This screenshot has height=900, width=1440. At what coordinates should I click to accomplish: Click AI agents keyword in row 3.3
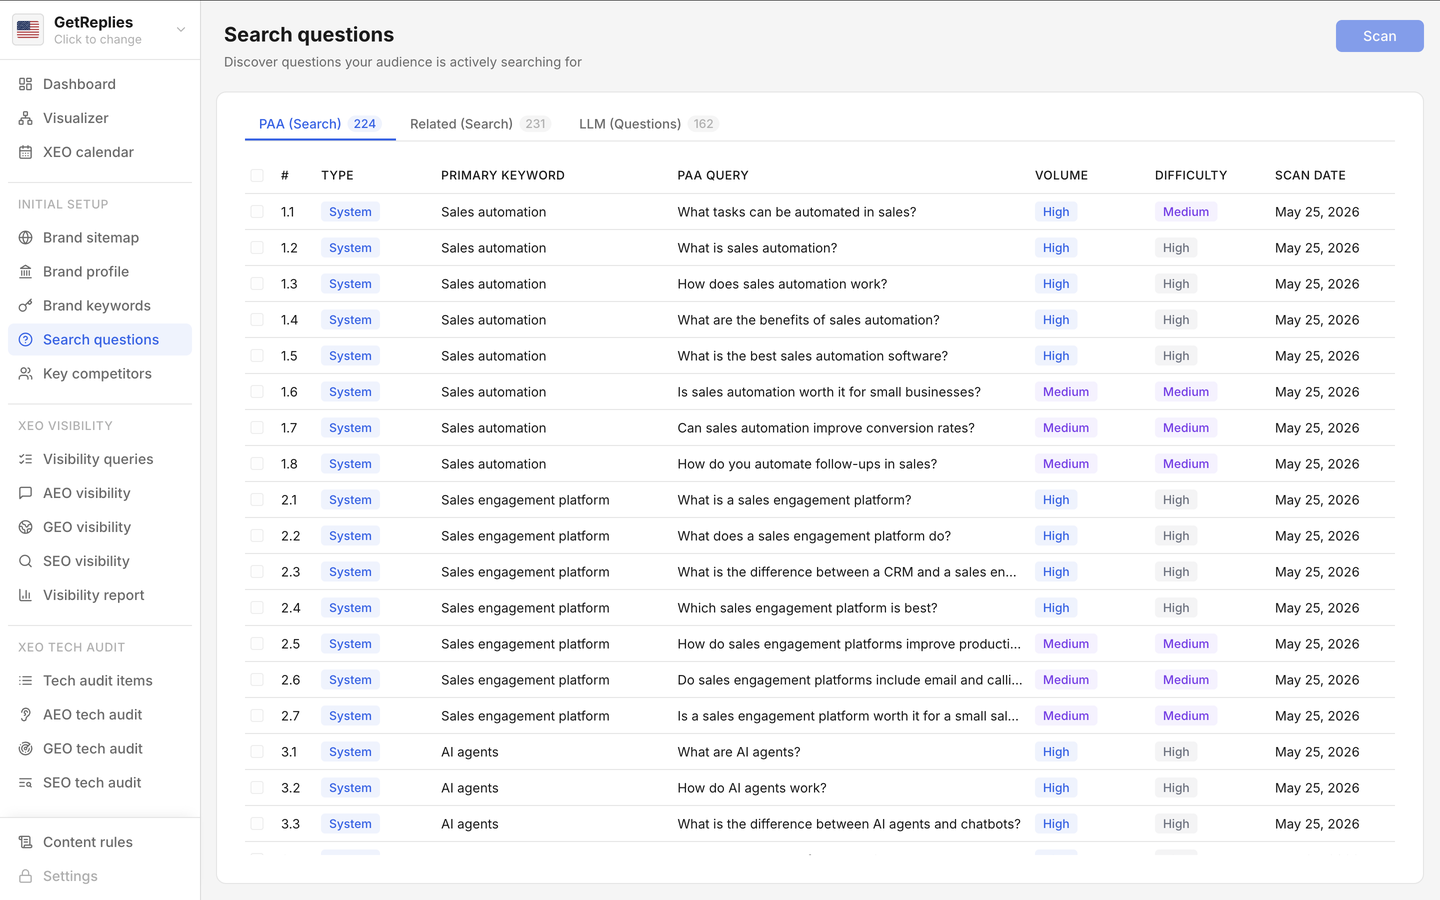click(x=470, y=824)
